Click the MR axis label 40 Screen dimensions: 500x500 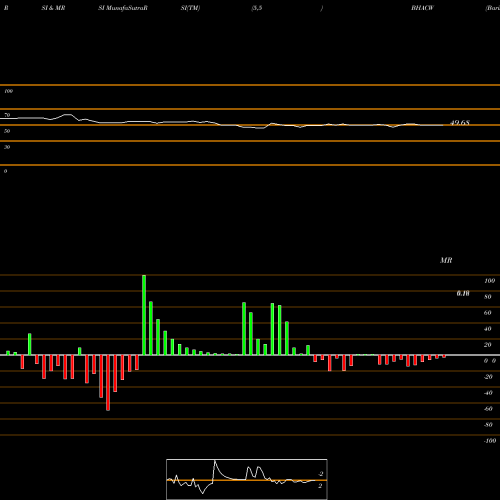(487, 329)
